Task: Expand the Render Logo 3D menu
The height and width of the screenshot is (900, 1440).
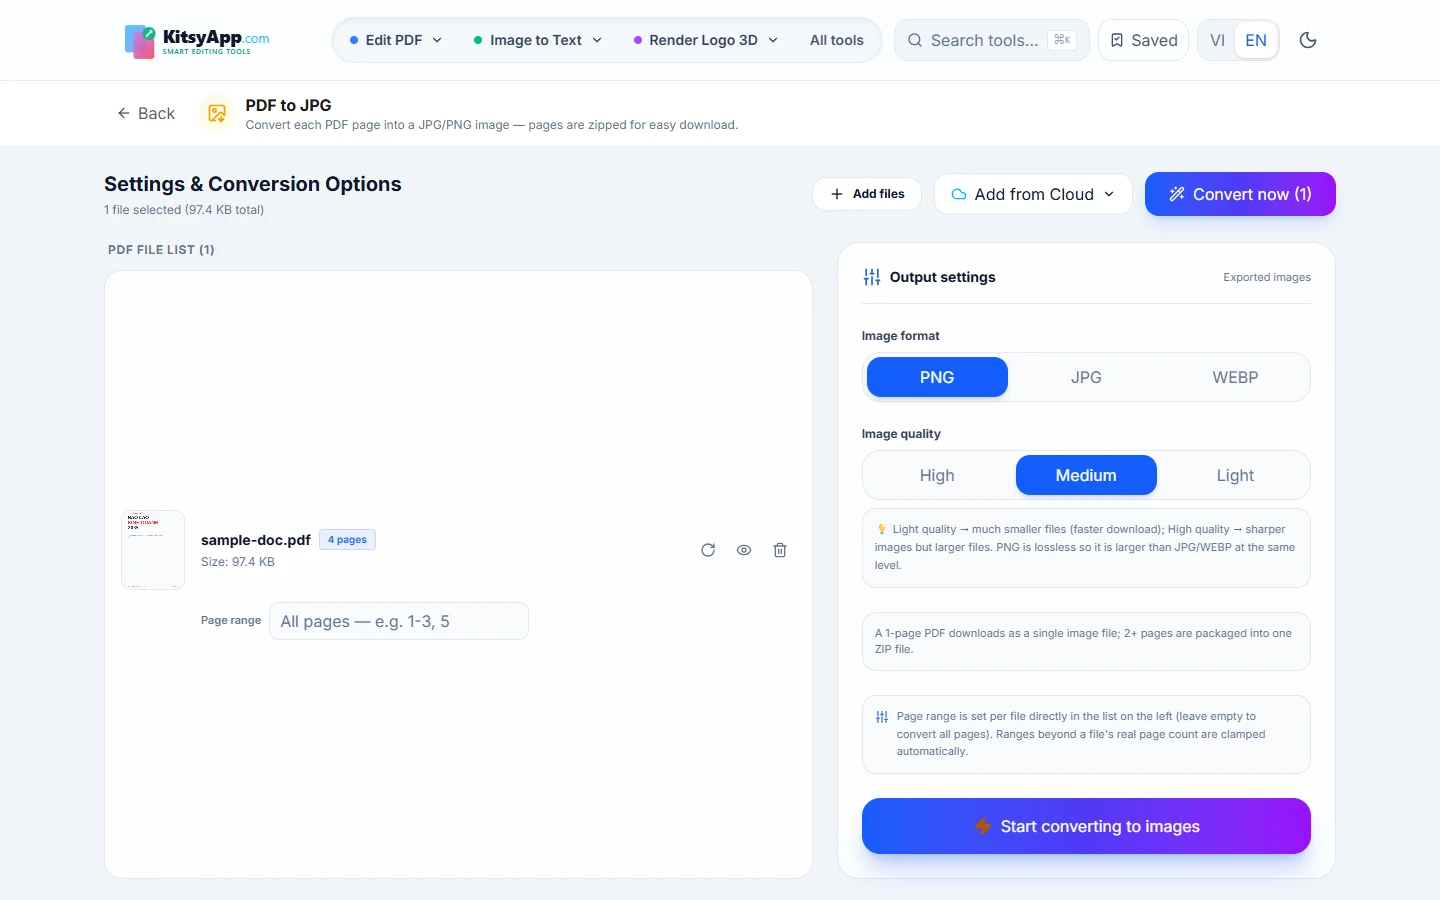Action: click(706, 40)
